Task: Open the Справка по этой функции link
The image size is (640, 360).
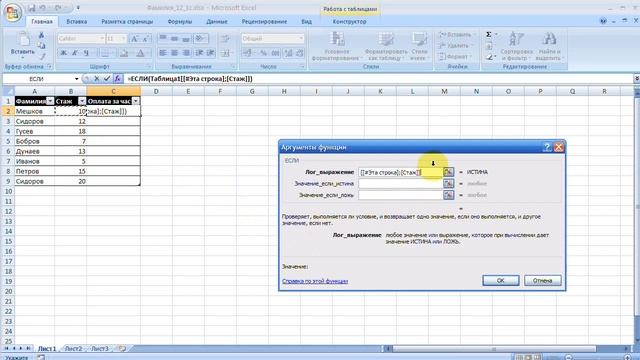Action: (315, 281)
